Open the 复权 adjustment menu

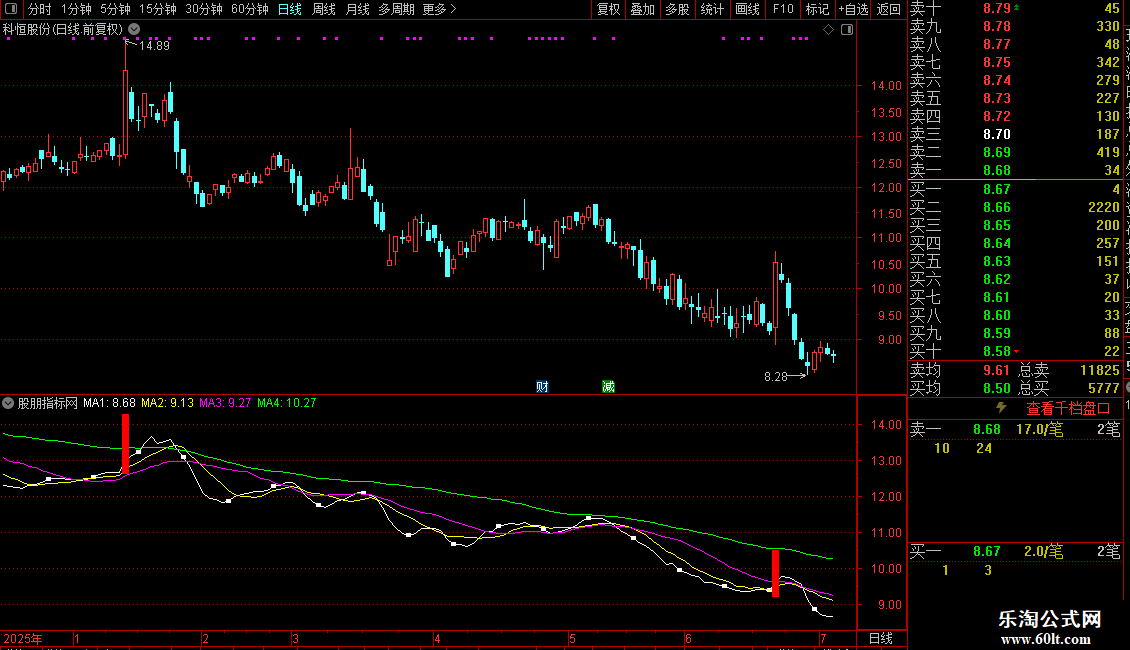[608, 9]
